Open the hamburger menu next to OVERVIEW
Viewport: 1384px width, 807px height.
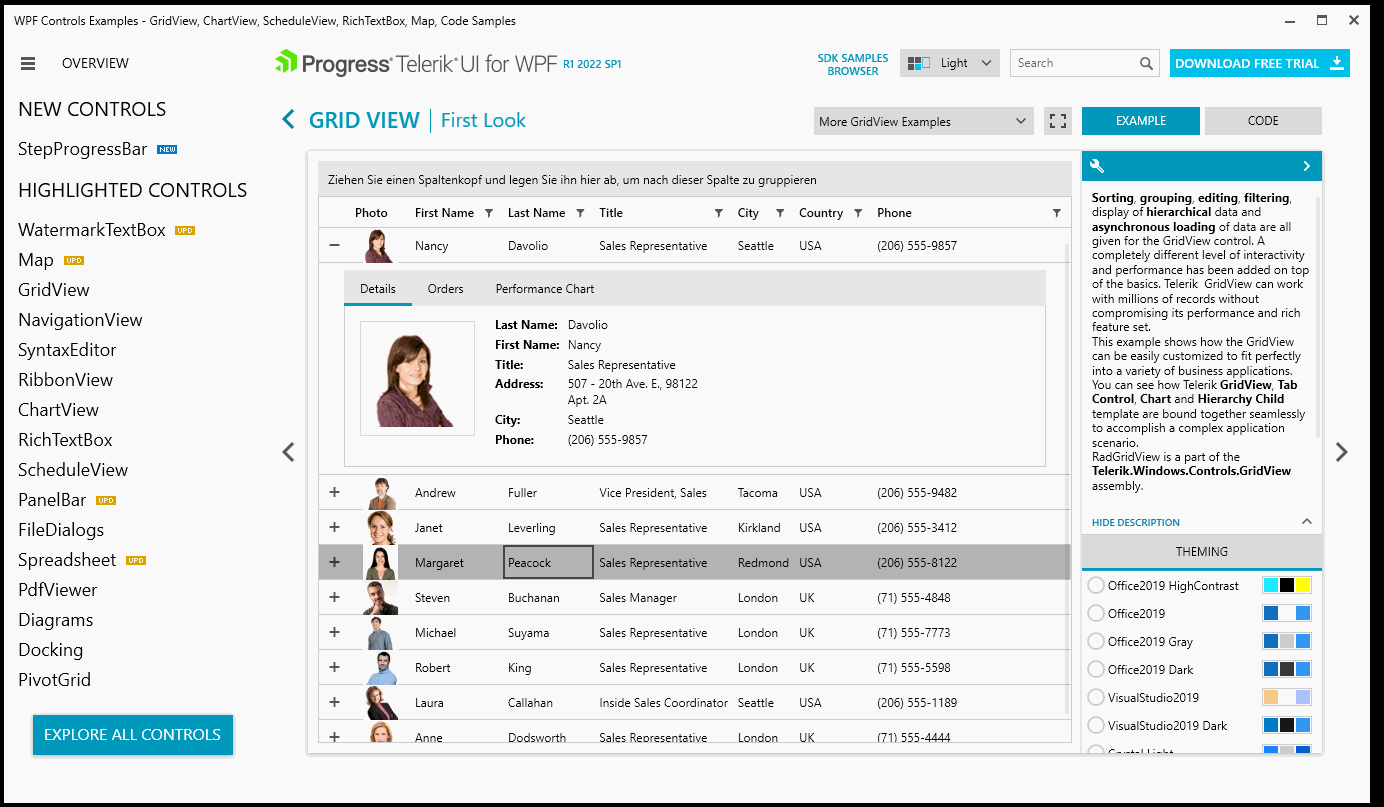tap(28, 63)
